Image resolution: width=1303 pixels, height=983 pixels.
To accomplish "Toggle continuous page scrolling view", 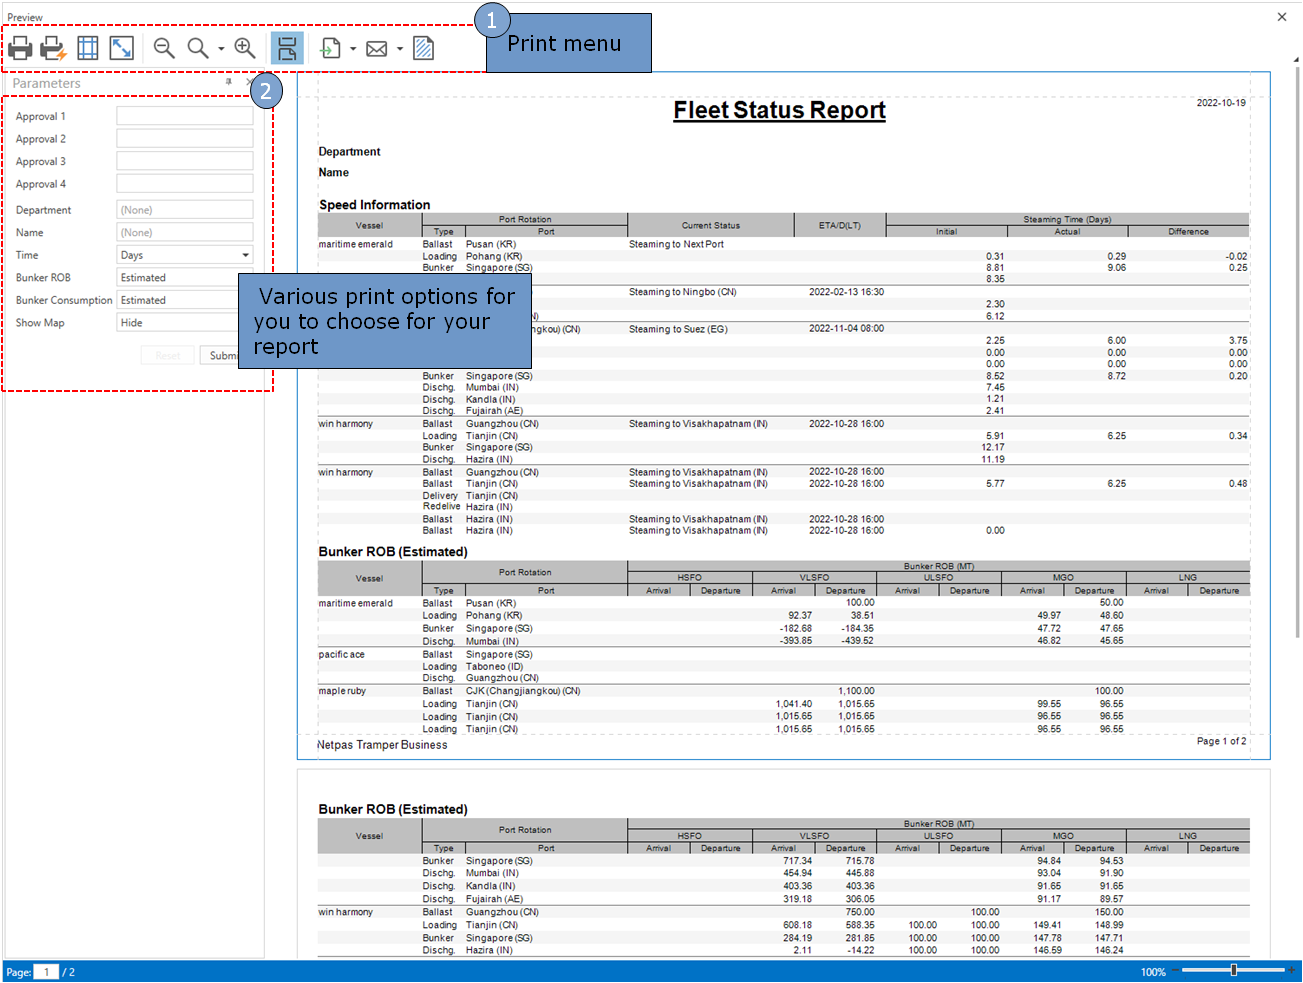I will coord(287,48).
